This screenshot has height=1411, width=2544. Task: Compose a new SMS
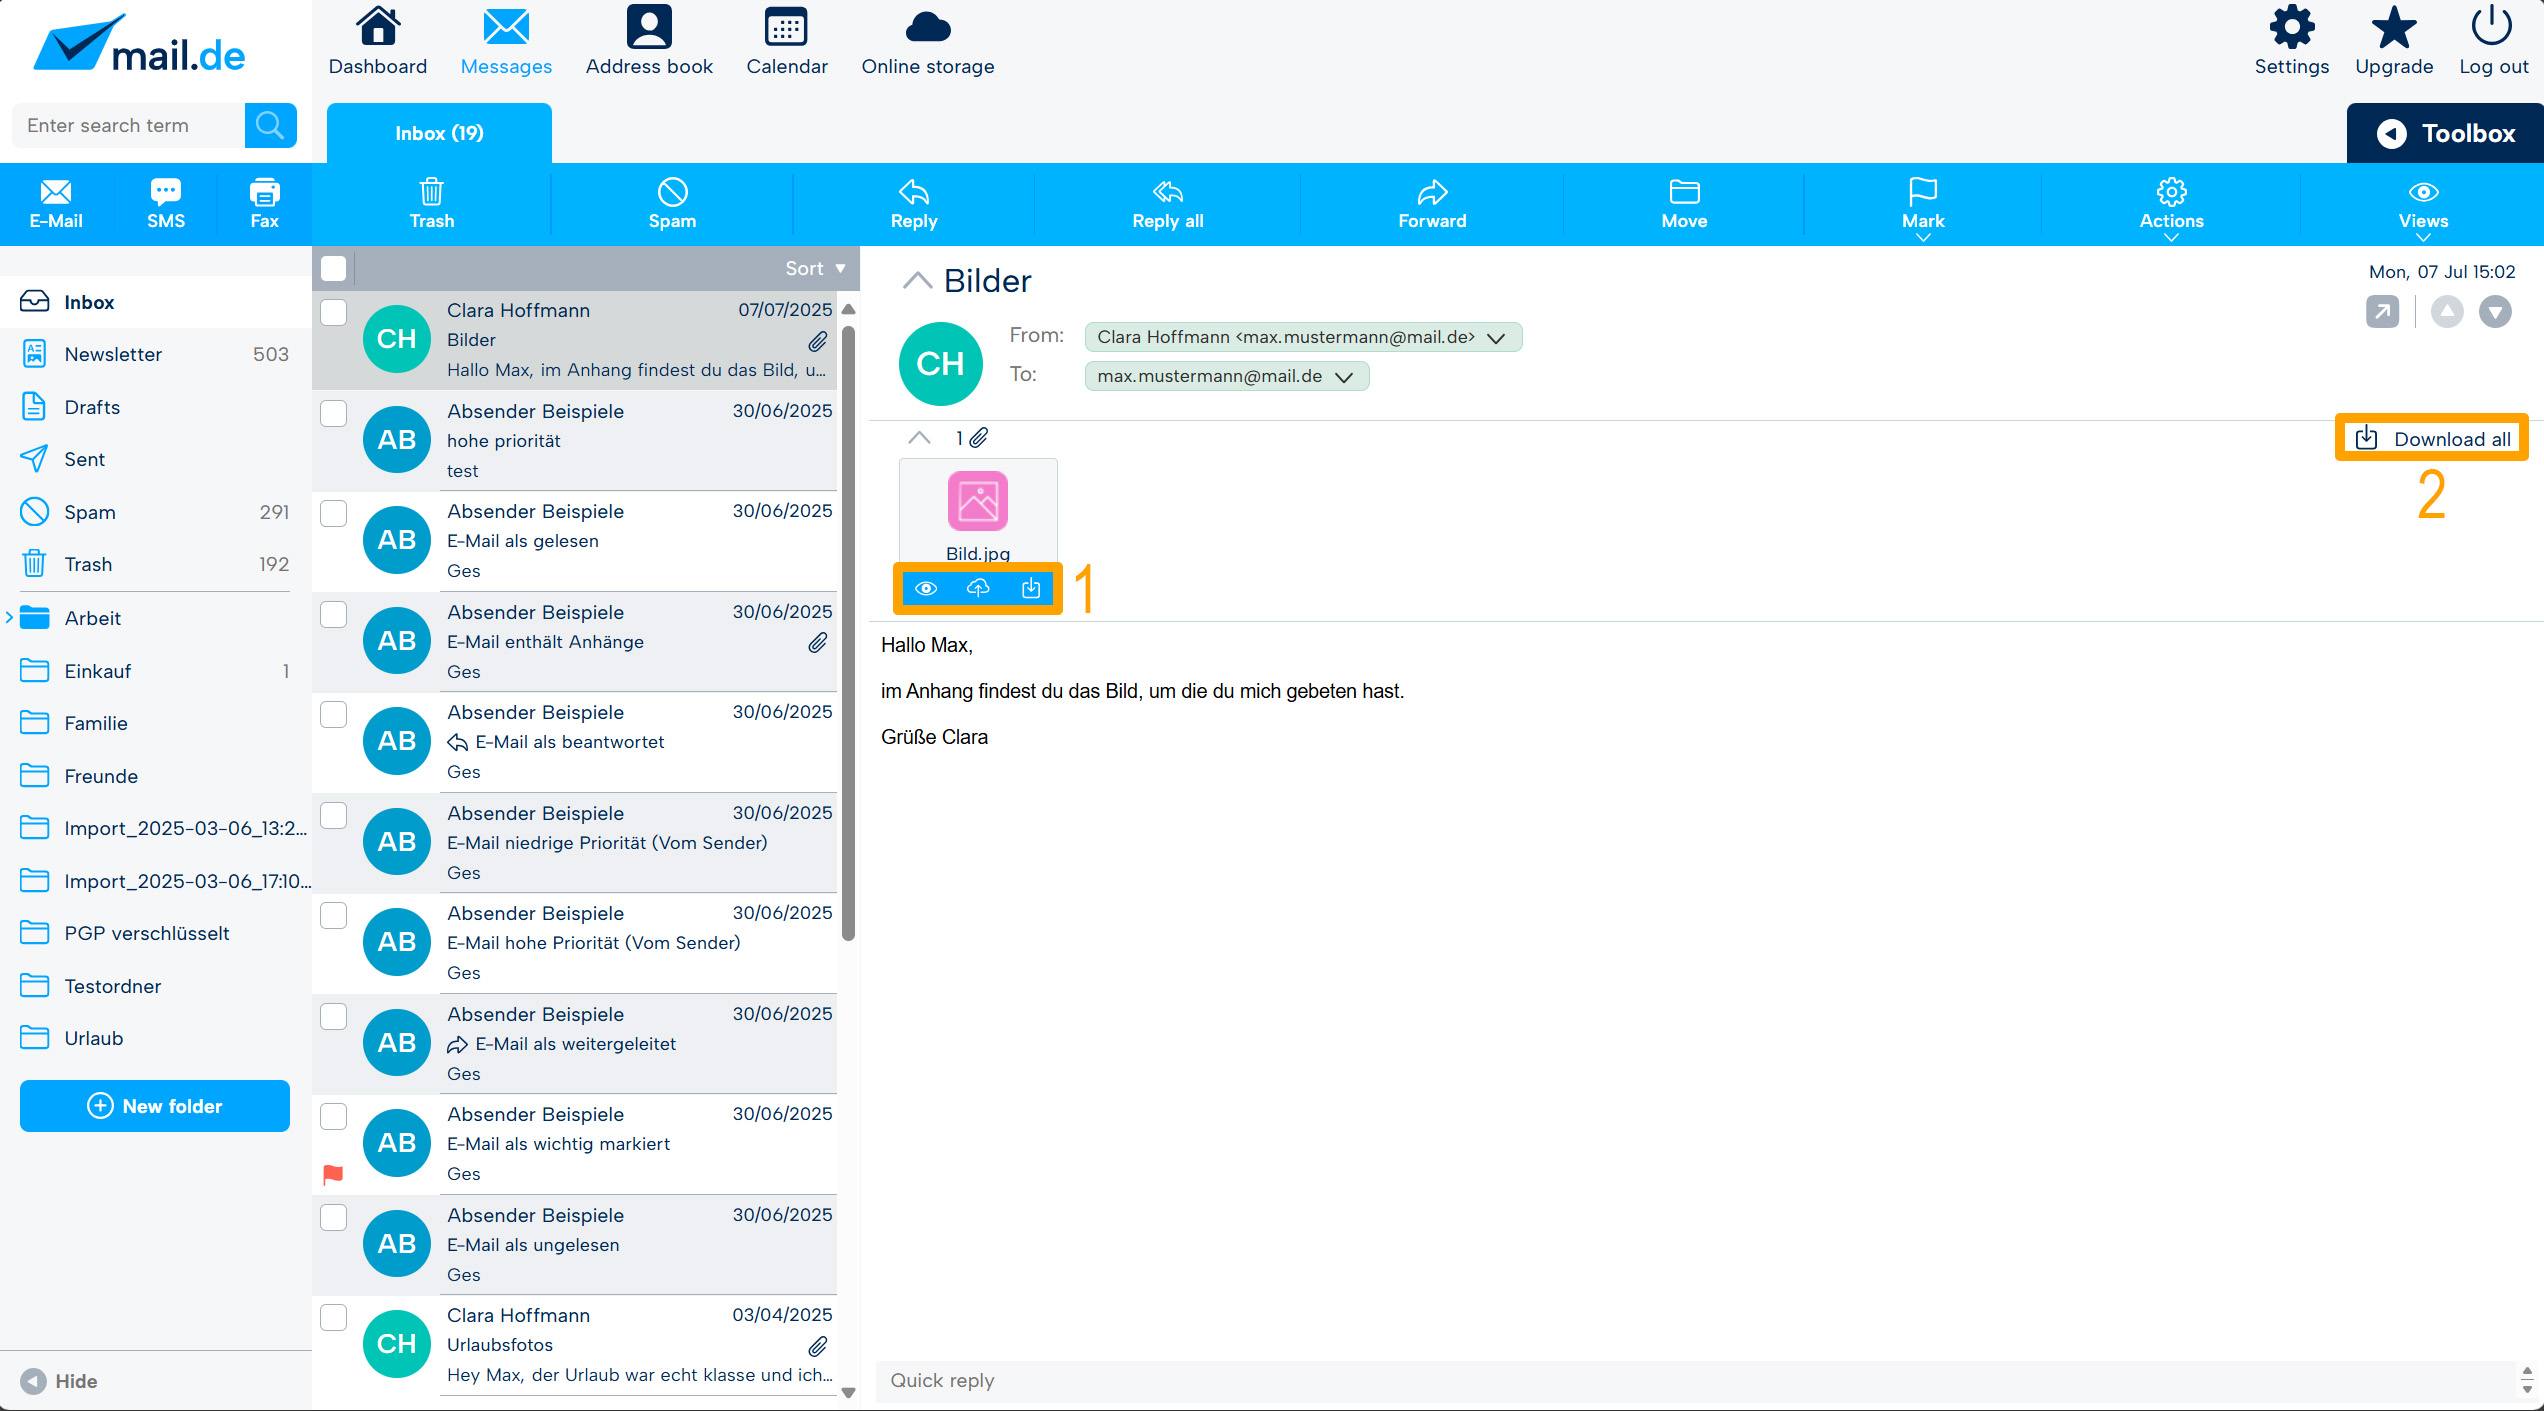tap(166, 204)
